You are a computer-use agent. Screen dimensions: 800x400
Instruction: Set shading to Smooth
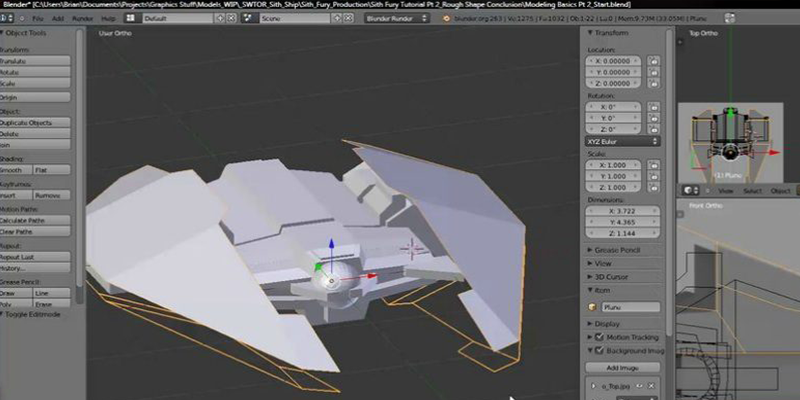pyautogui.click(x=16, y=170)
